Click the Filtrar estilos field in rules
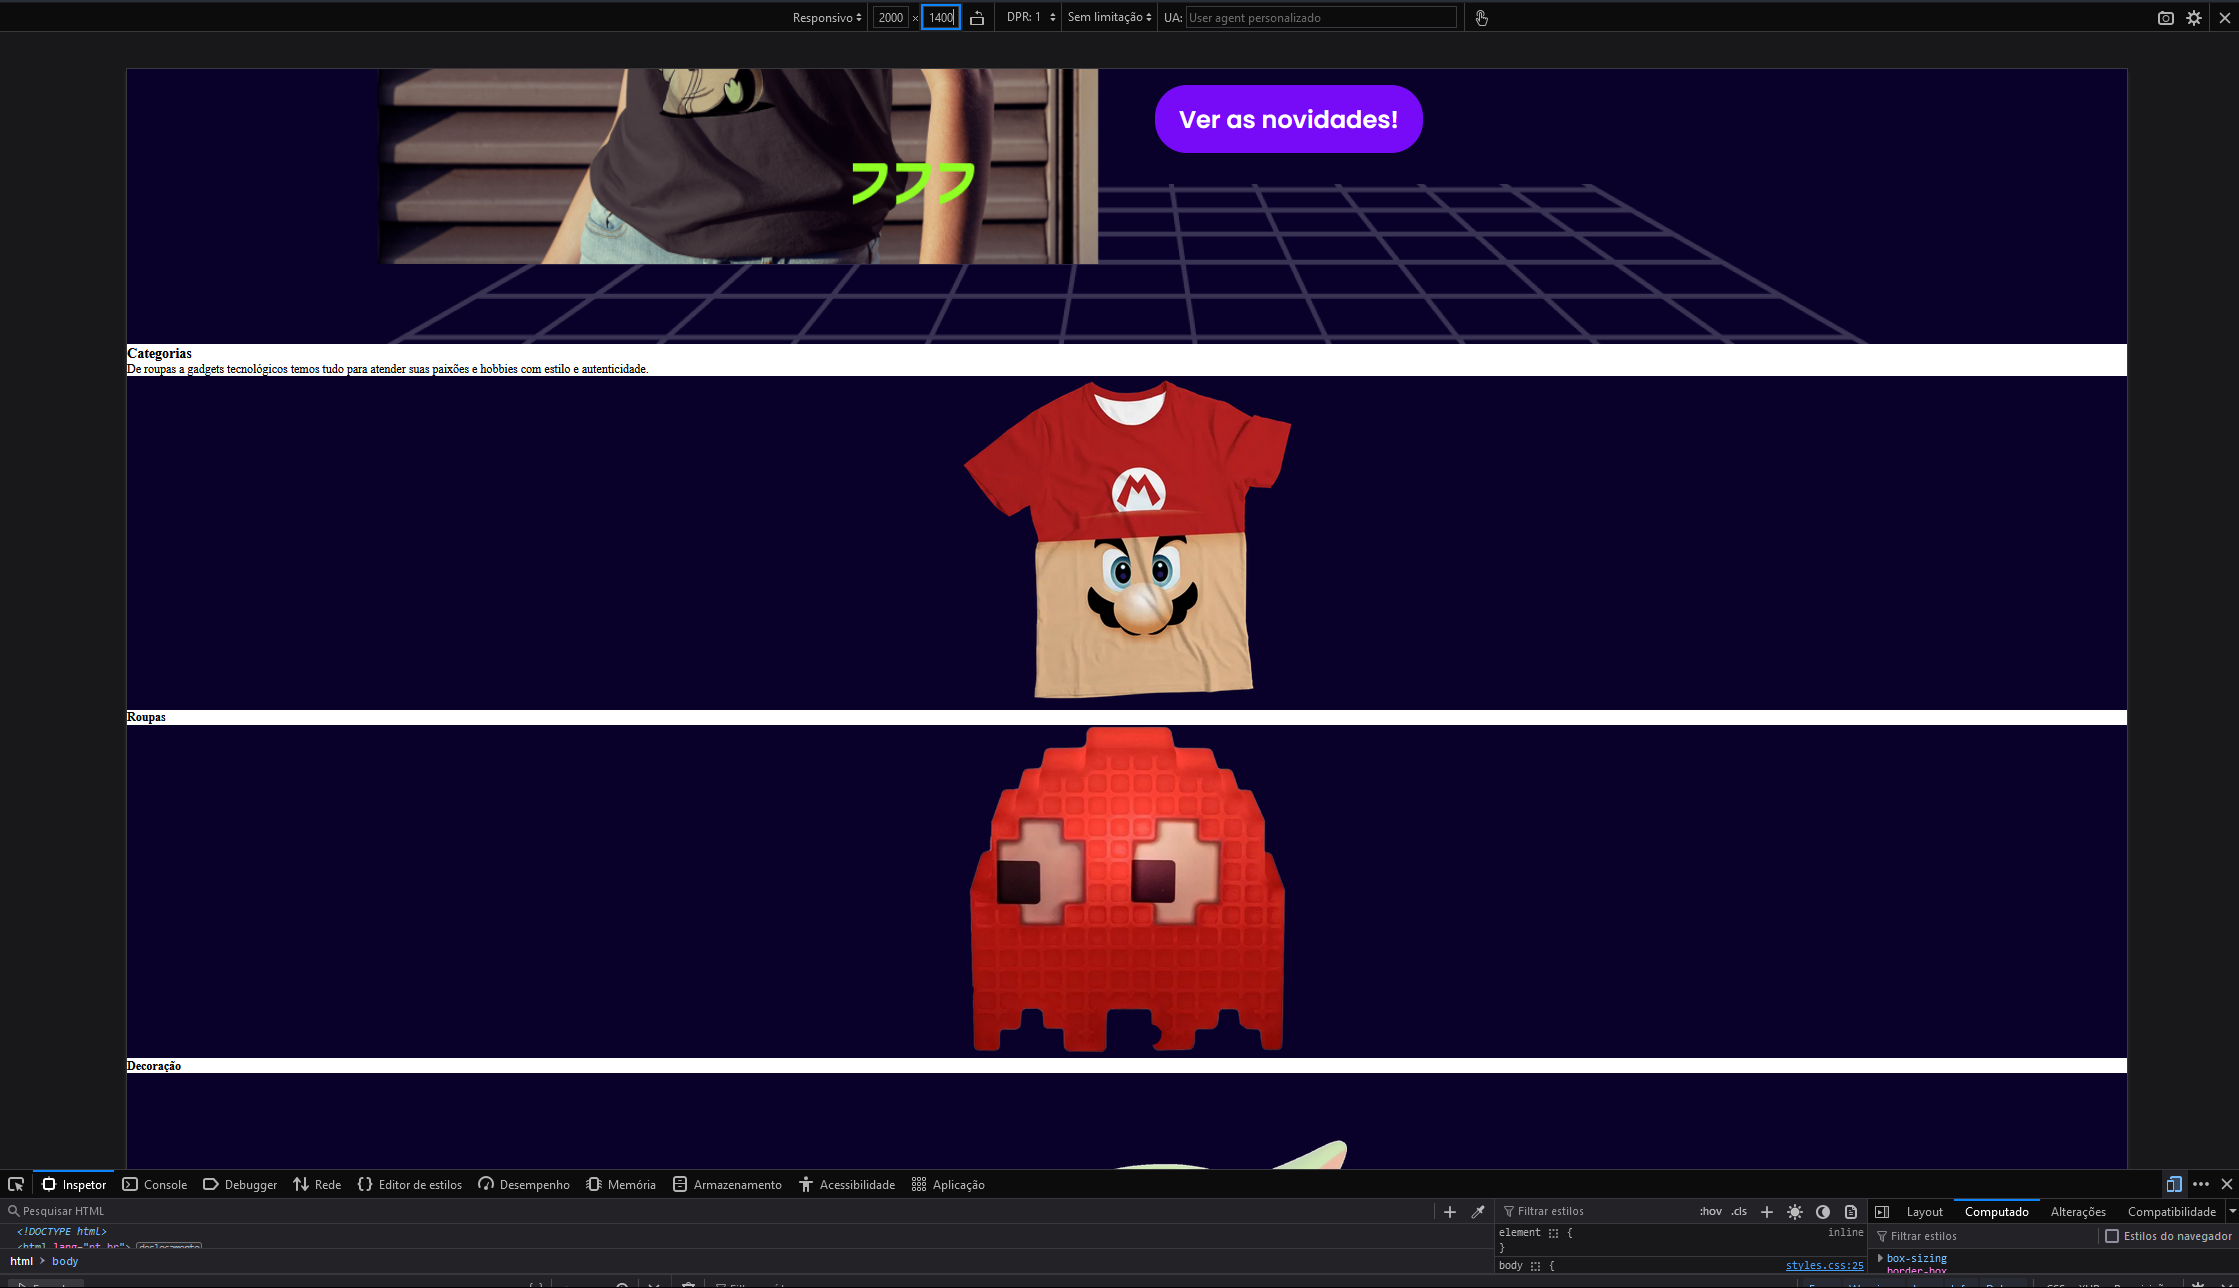The width and height of the screenshot is (2239, 1288). click(x=1595, y=1211)
